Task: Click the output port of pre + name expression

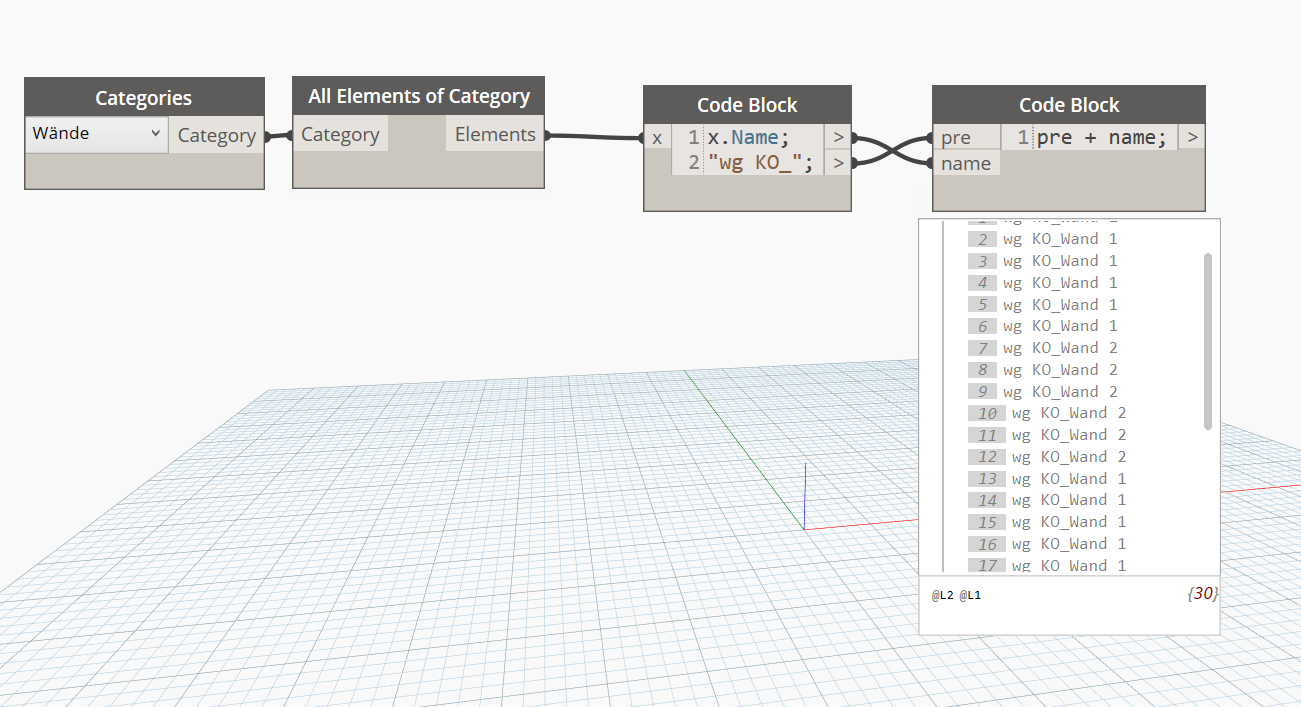Action: point(1191,137)
